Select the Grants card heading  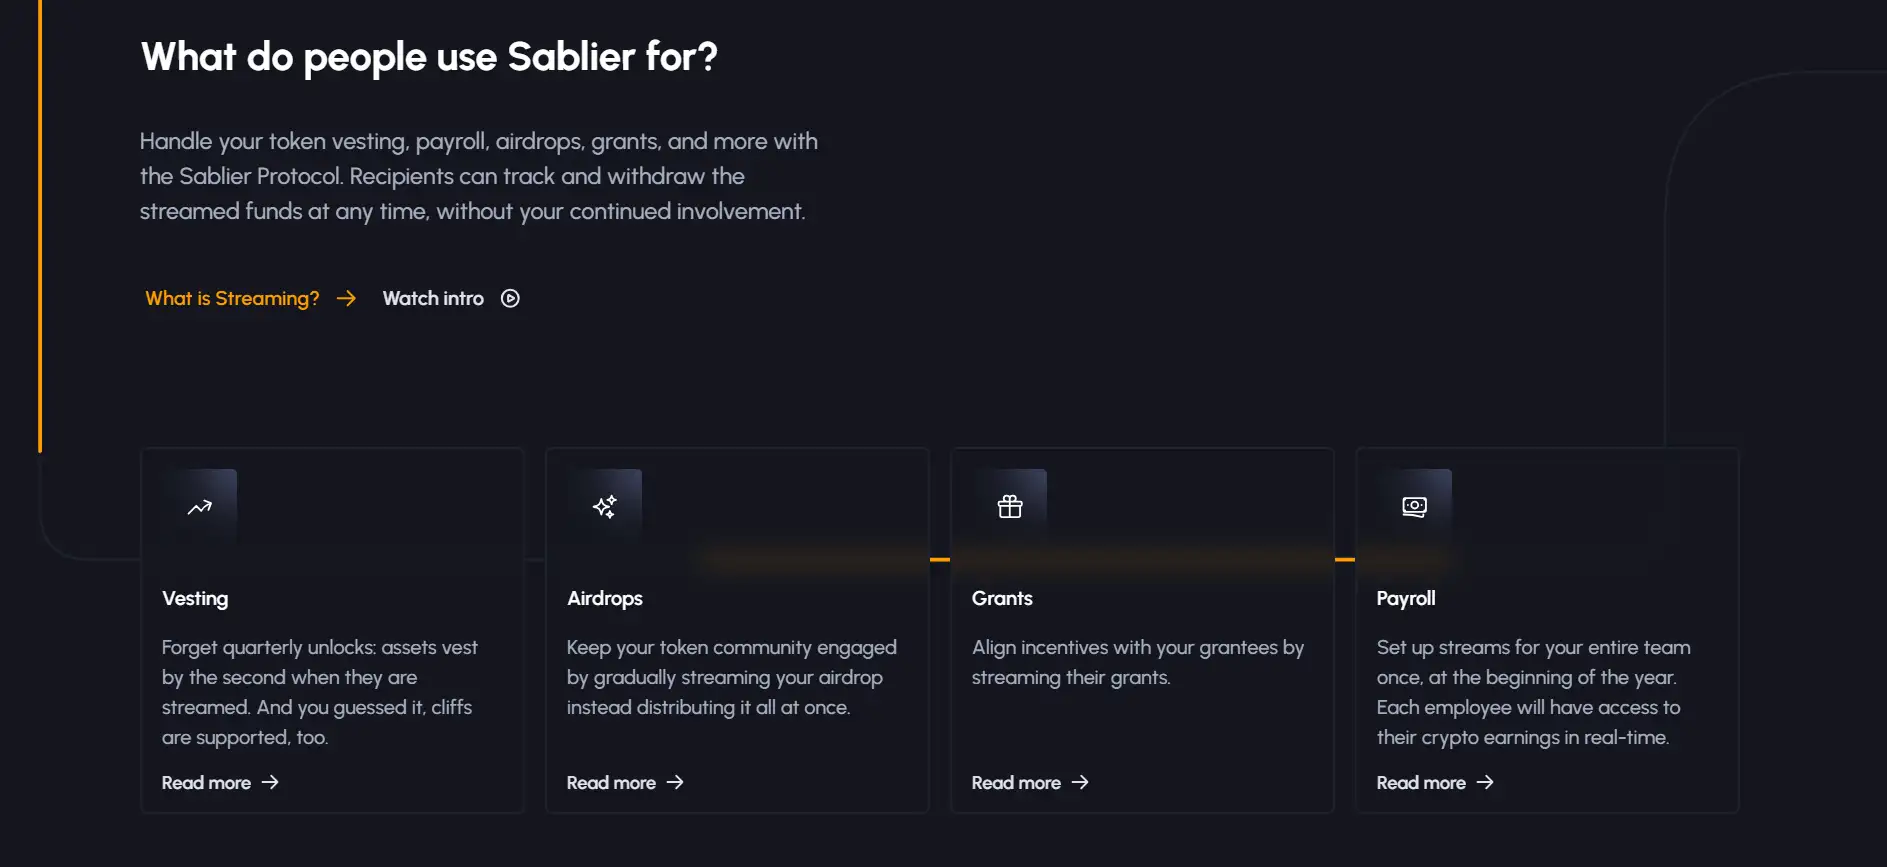pos(1002,598)
